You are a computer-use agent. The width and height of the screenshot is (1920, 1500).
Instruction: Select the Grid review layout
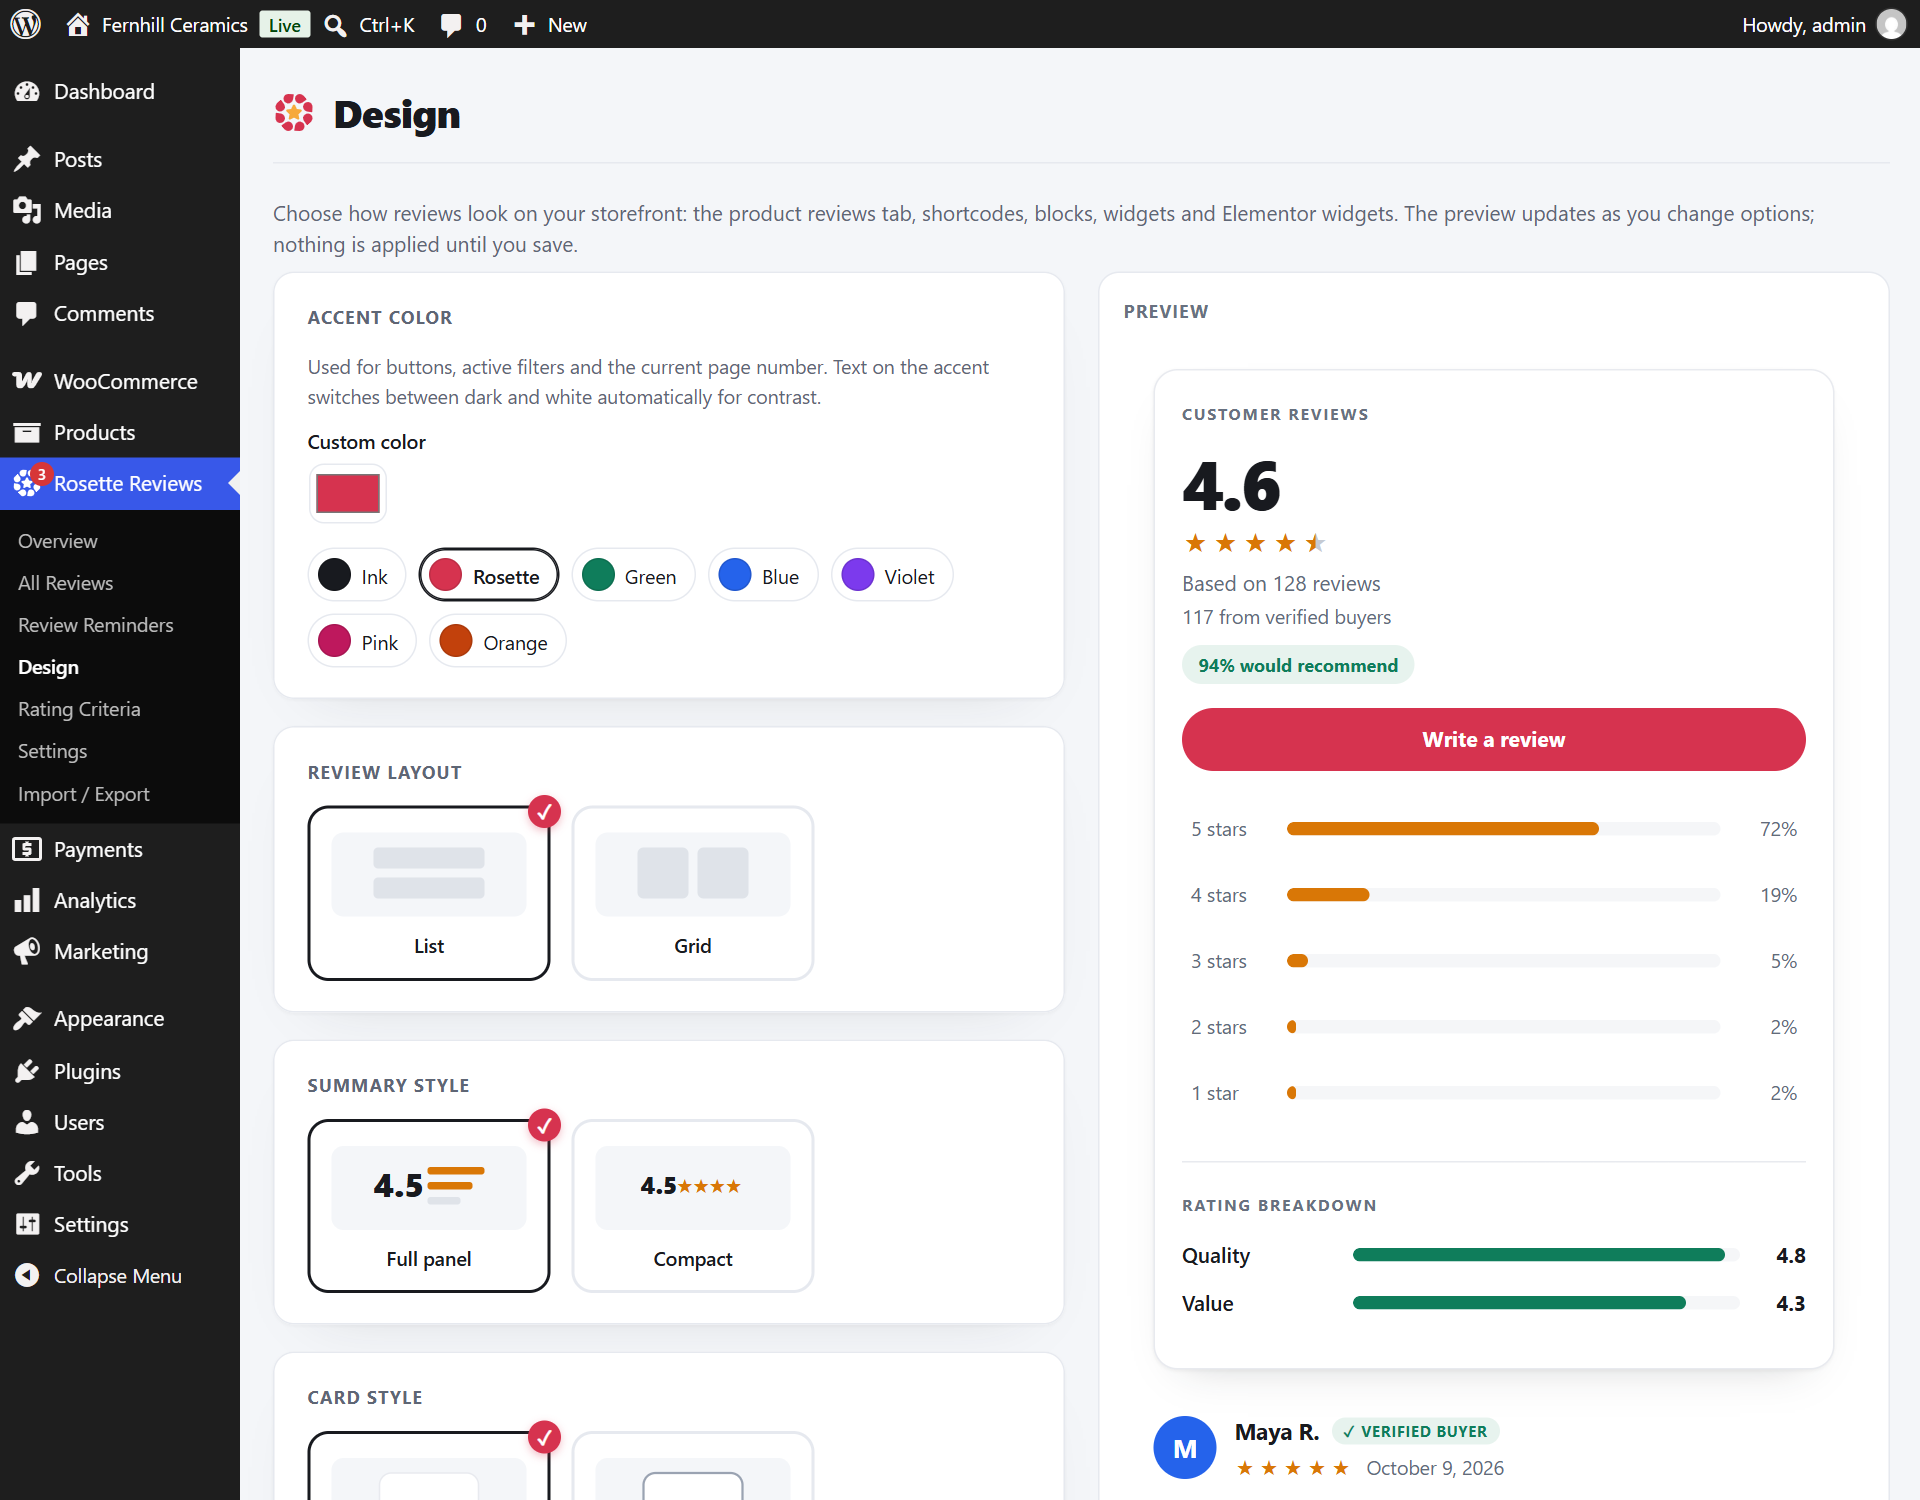coord(693,893)
